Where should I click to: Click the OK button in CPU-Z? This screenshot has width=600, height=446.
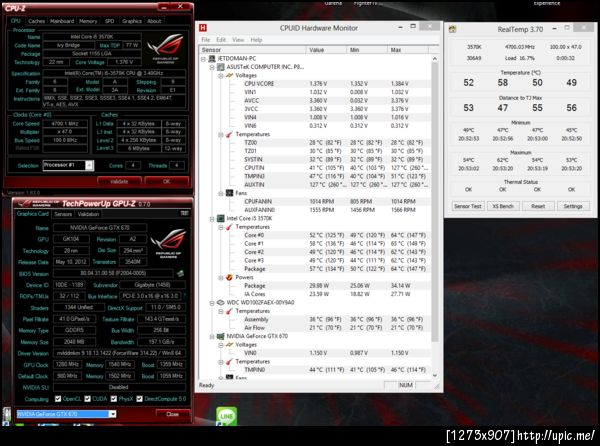[166, 181]
